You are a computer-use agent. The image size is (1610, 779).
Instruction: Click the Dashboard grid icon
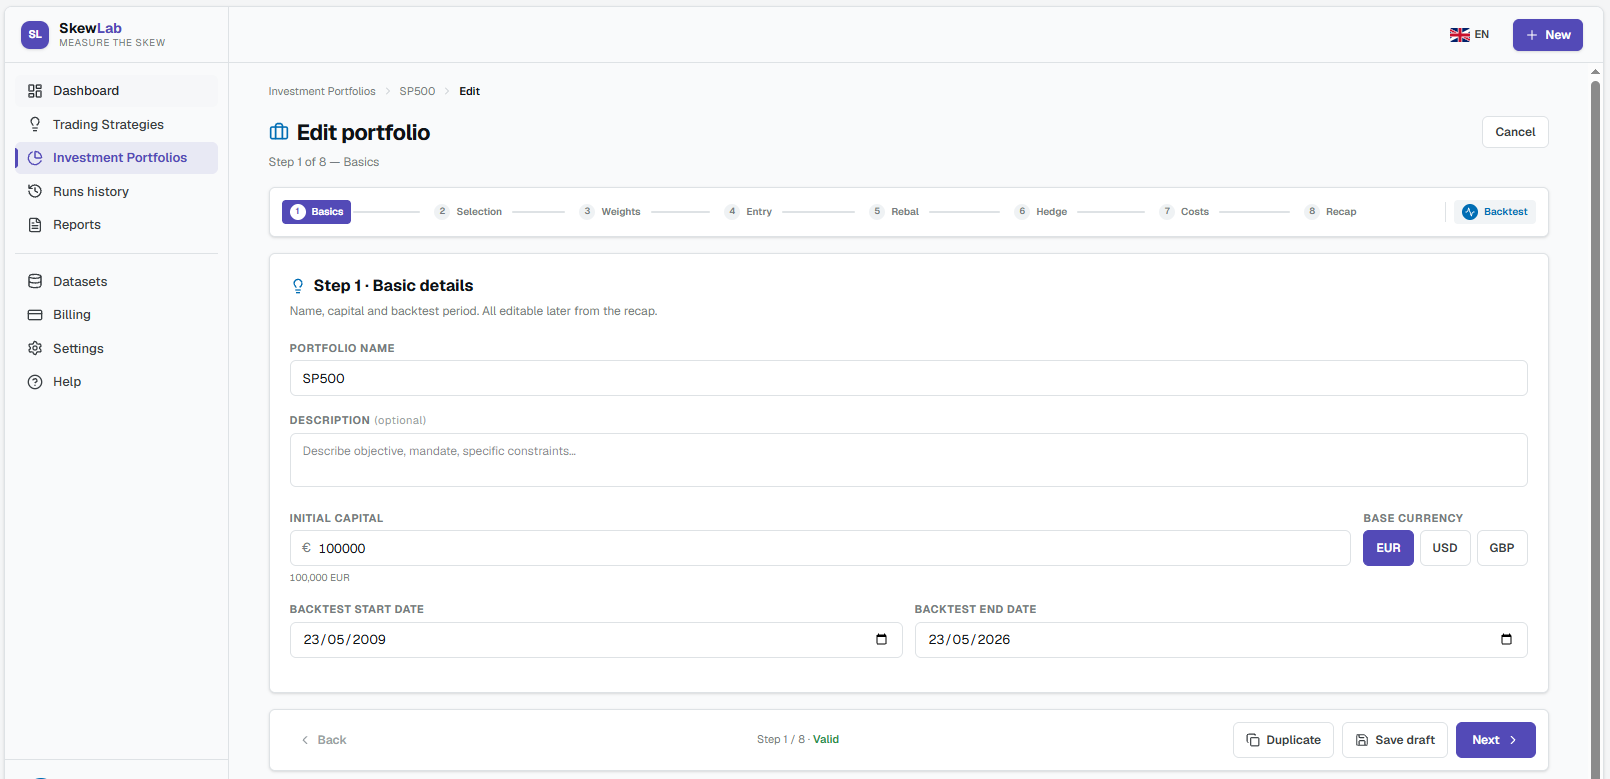(x=35, y=91)
